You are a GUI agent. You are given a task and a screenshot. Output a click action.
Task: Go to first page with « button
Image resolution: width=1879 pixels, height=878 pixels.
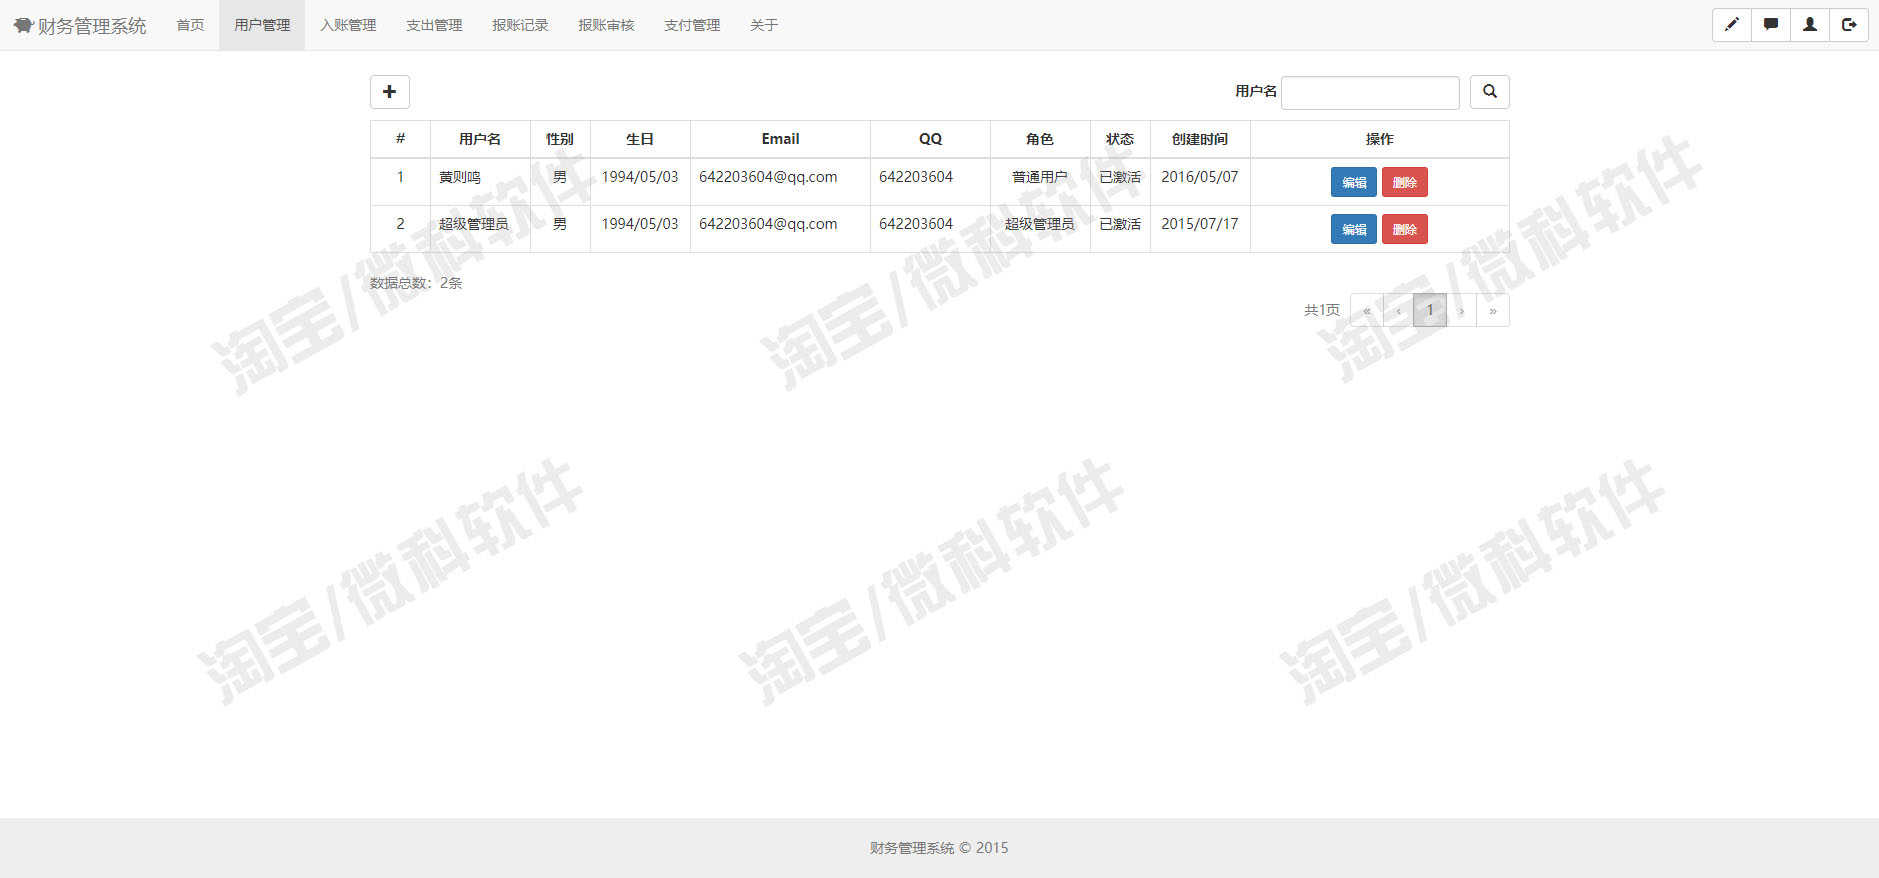click(1367, 310)
